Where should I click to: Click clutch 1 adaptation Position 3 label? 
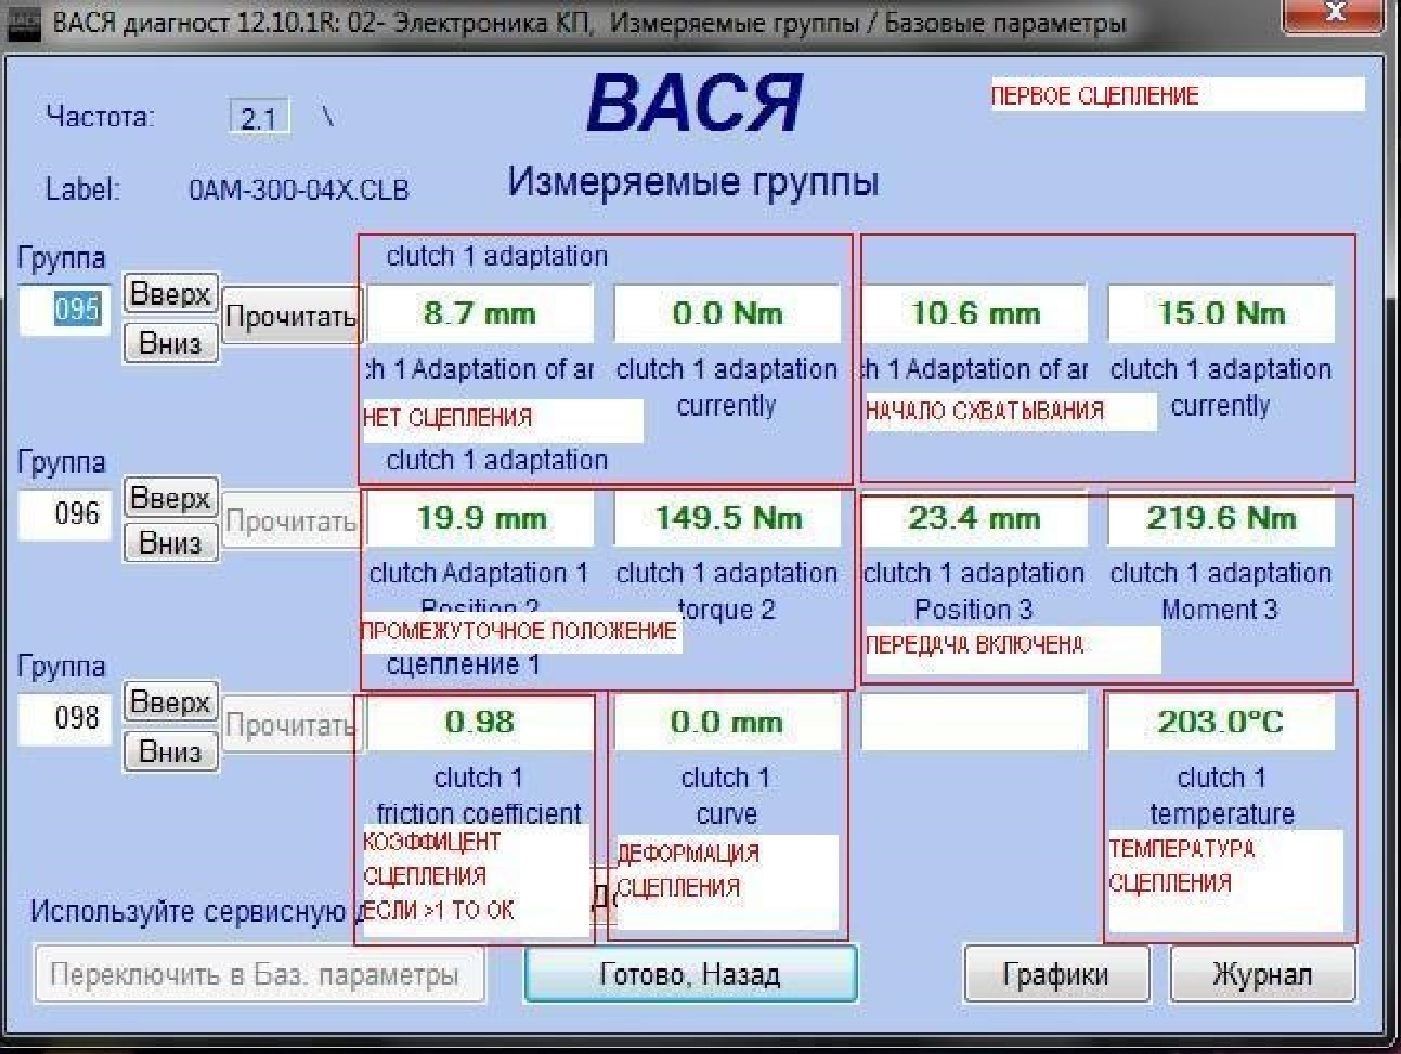pyautogui.click(x=974, y=591)
